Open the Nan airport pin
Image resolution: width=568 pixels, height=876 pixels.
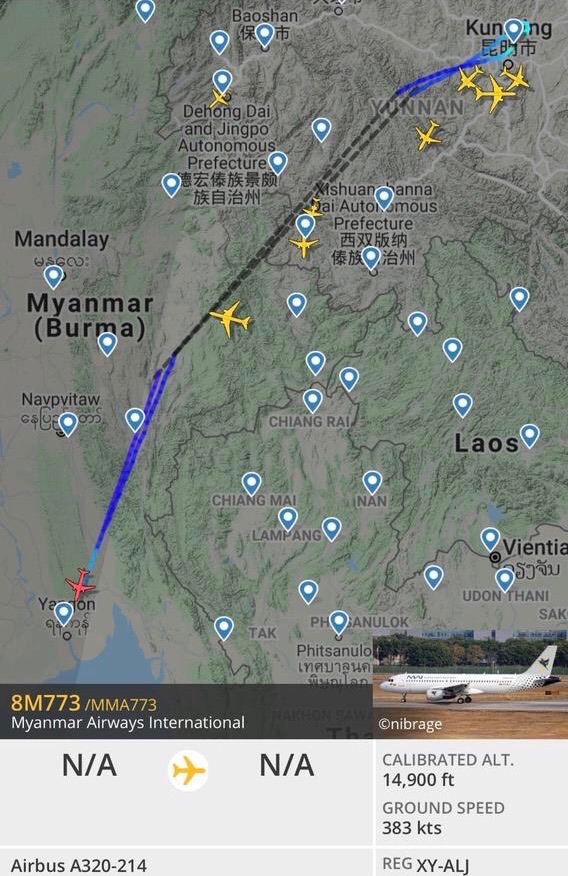coord(372,483)
